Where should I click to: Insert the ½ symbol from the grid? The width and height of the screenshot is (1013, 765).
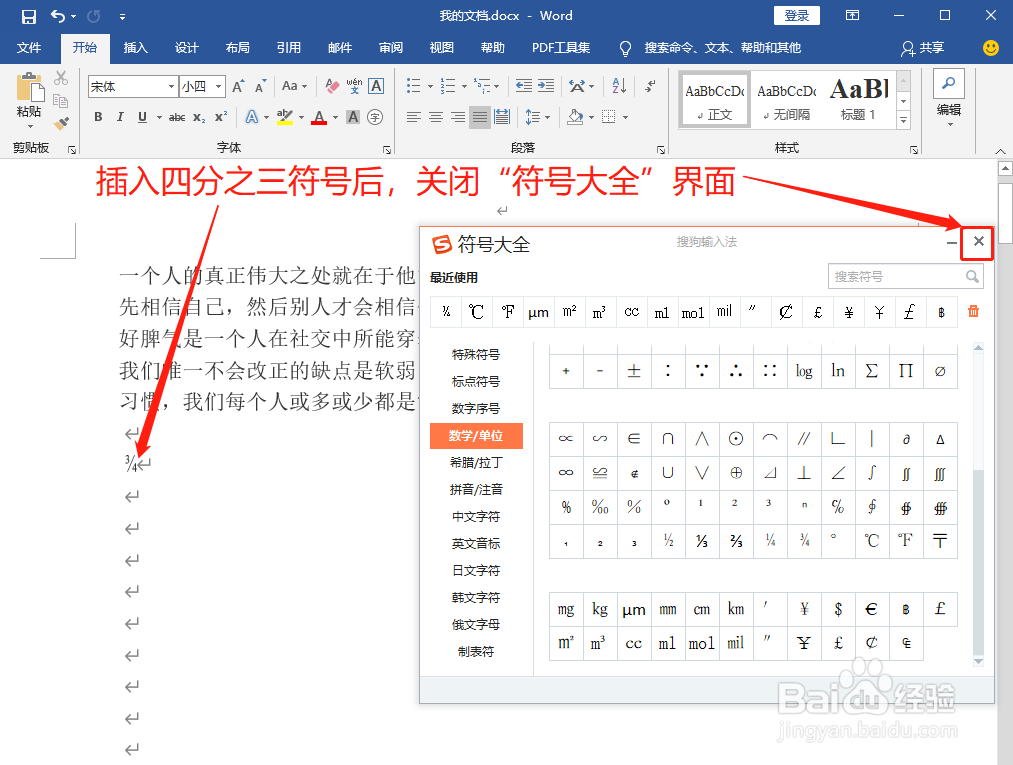pyautogui.click(x=668, y=540)
